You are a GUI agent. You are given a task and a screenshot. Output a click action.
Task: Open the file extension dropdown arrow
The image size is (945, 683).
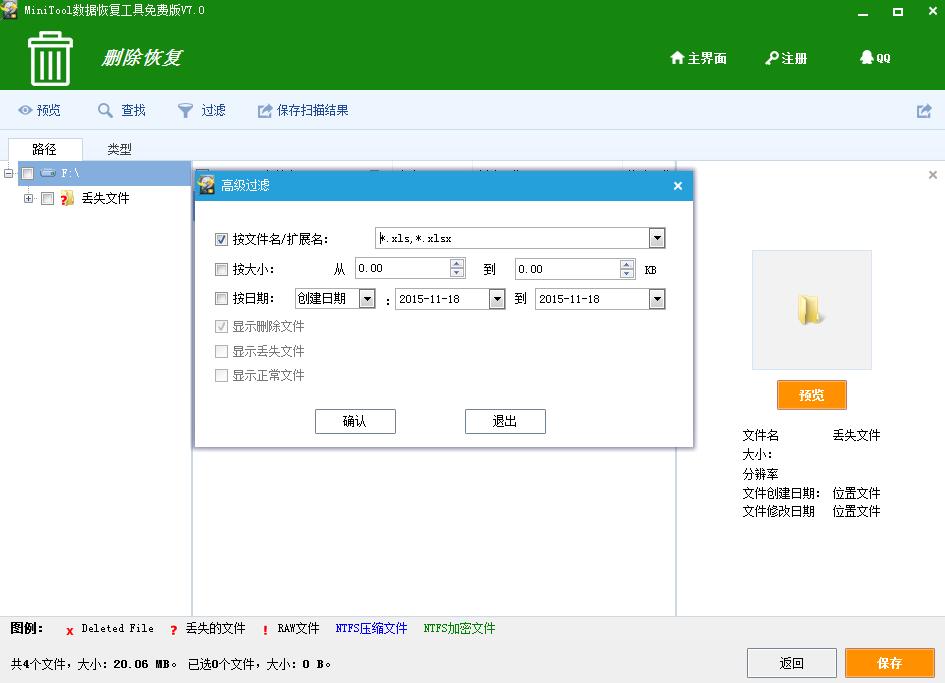coord(657,238)
